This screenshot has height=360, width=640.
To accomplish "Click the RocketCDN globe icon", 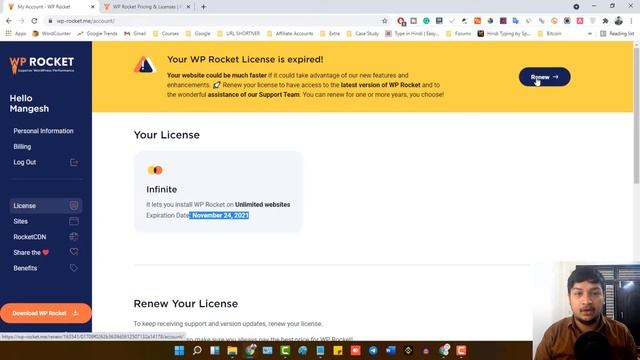I will pyautogui.click(x=74, y=237).
